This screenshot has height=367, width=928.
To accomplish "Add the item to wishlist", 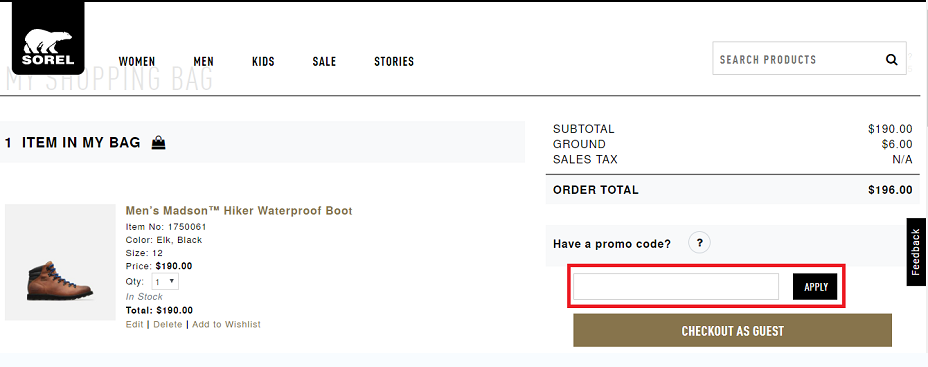I will click(226, 324).
